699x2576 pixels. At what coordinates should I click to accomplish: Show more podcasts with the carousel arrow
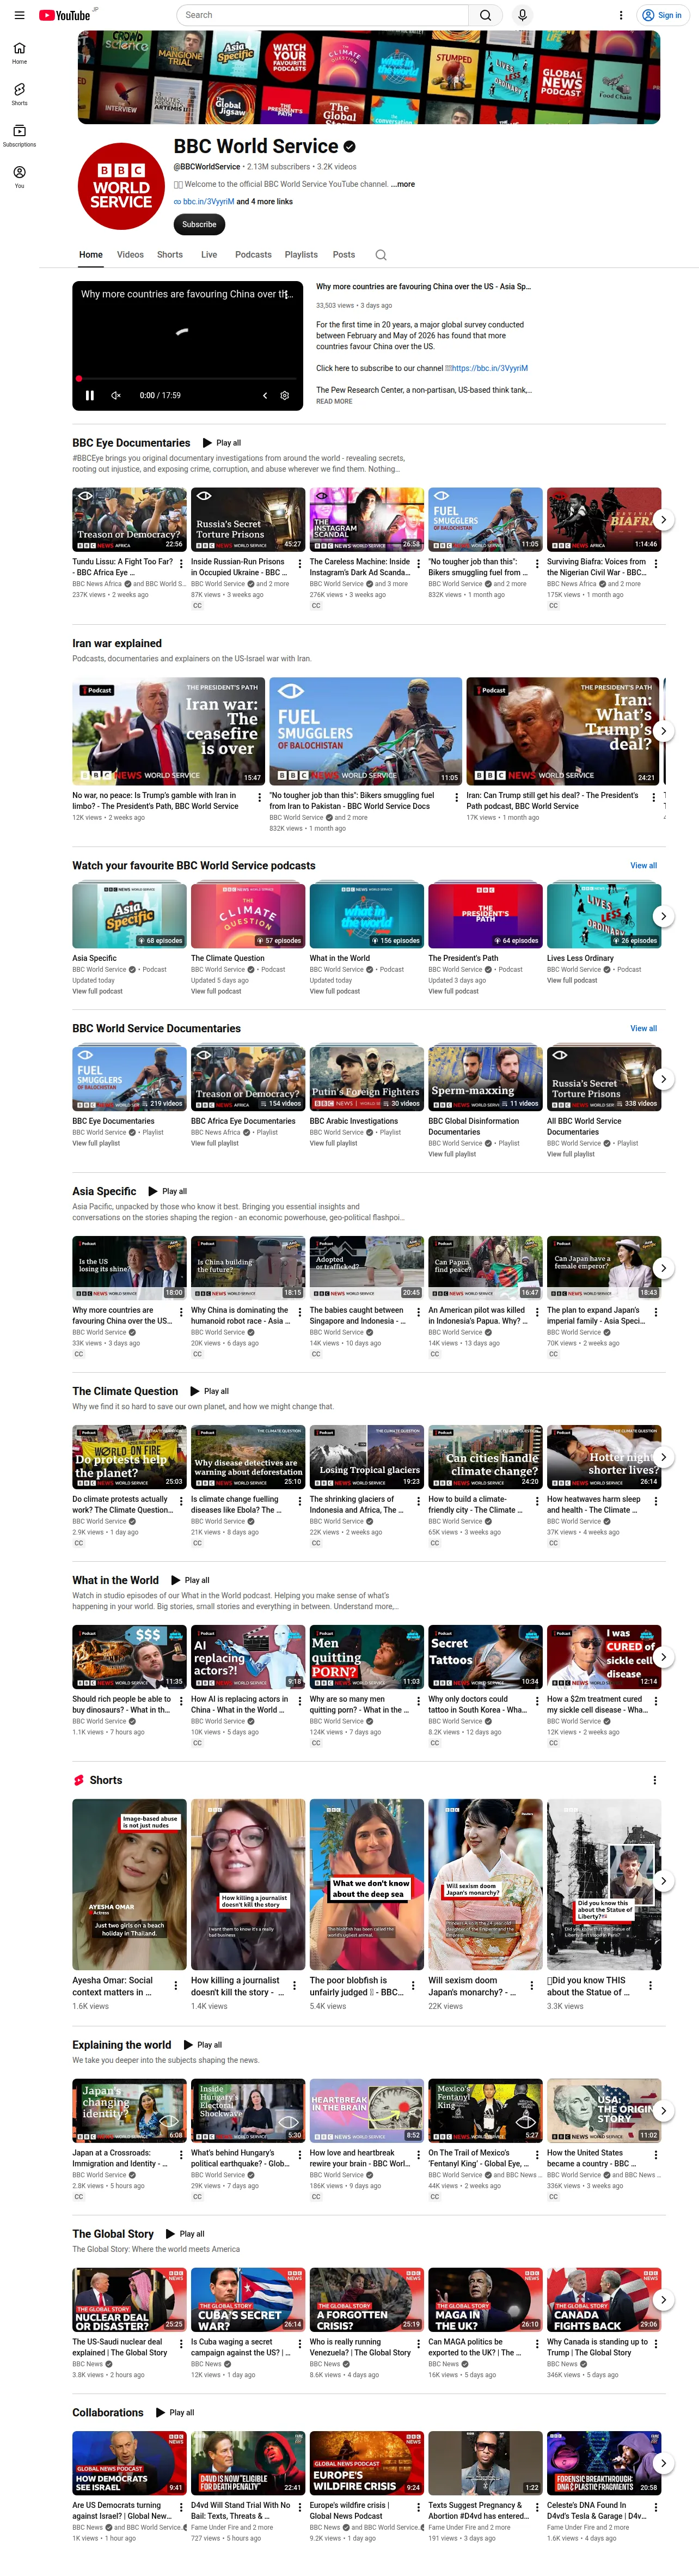[663, 916]
